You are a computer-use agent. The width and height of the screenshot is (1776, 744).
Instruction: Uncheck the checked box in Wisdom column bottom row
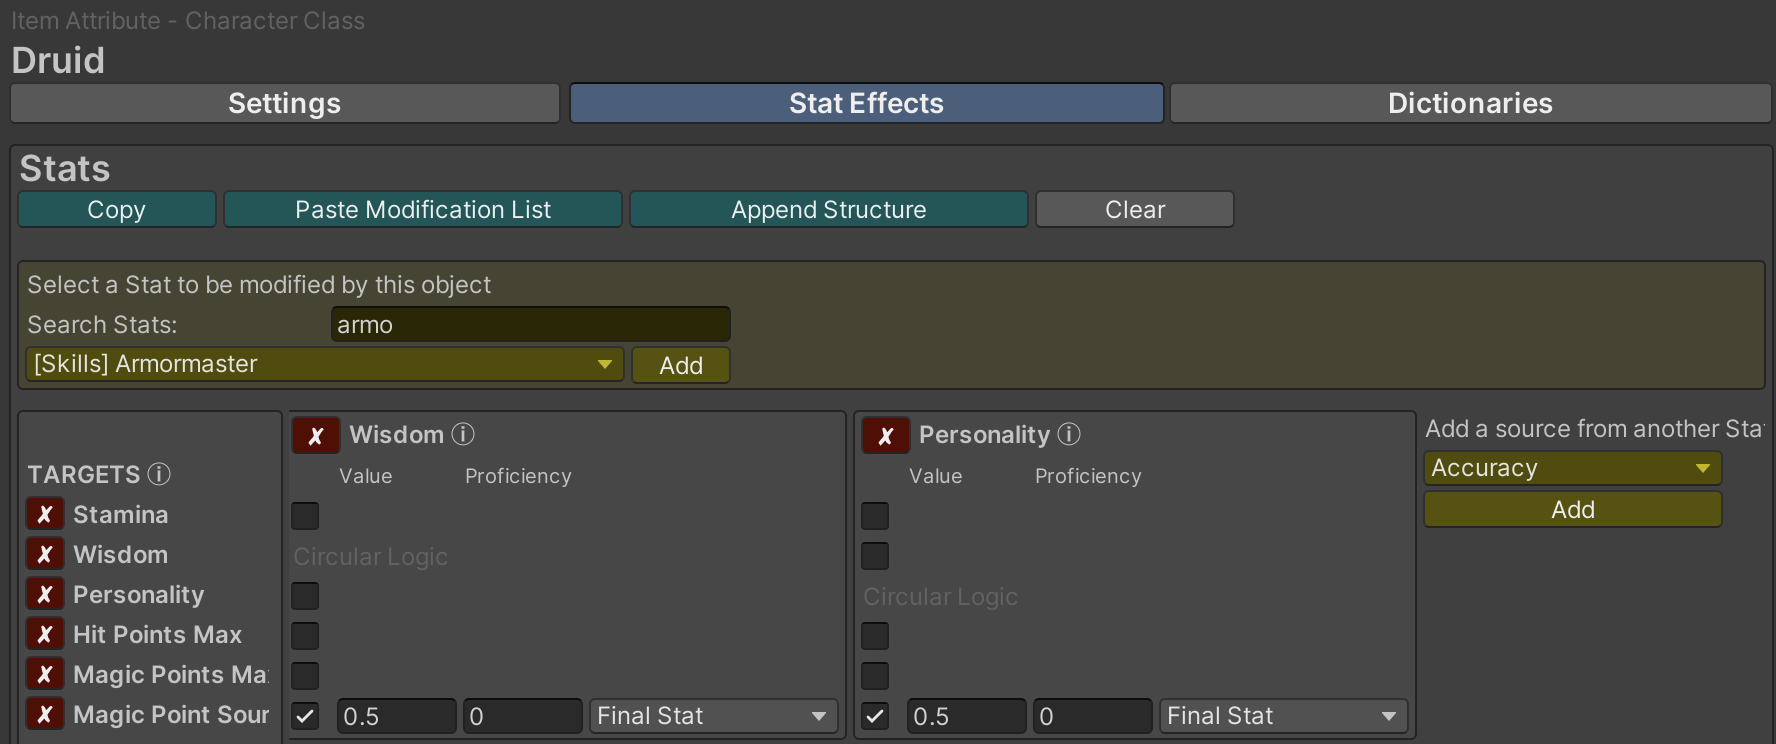[305, 716]
